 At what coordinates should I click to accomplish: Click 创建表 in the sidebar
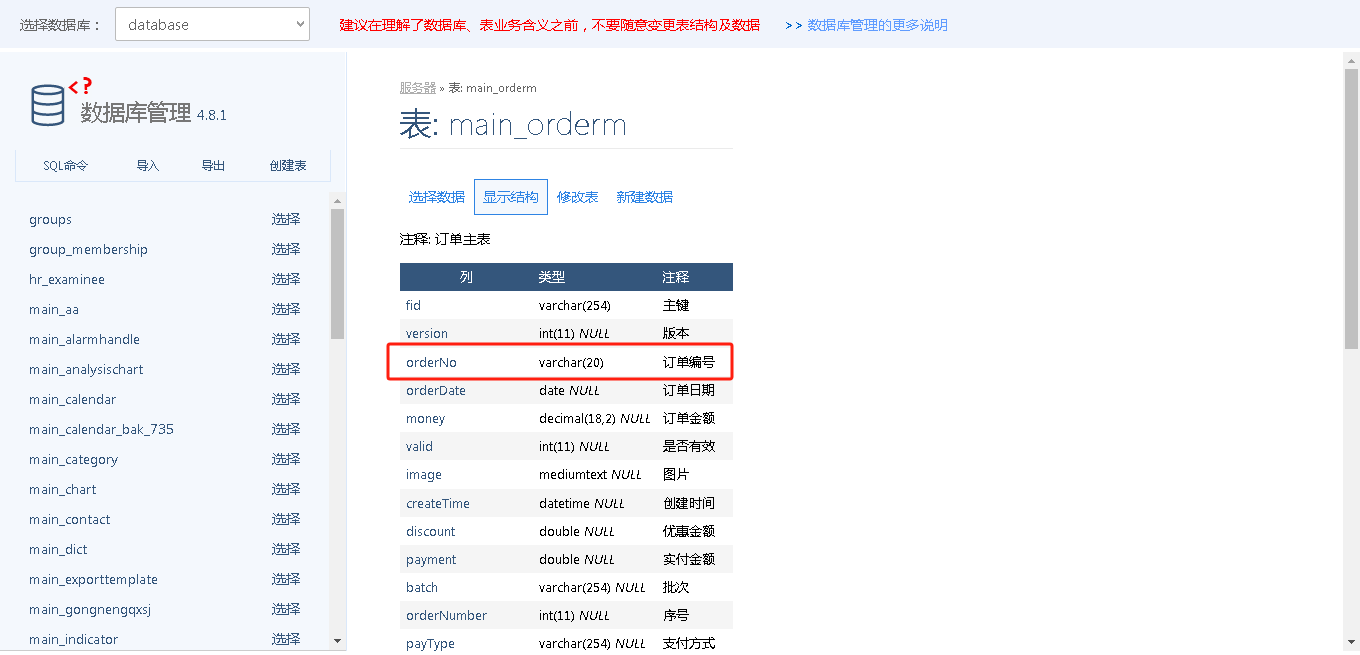[288, 166]
